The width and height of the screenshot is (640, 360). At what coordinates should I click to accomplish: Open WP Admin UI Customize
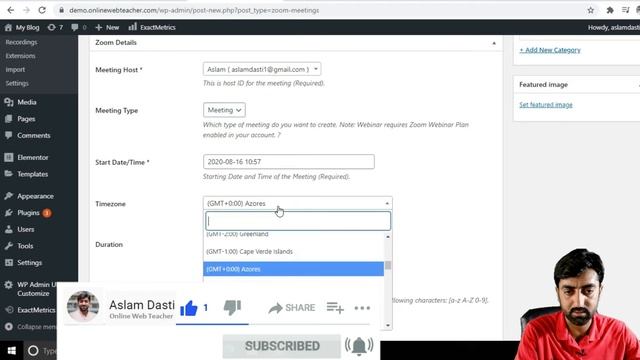pyautogui.click(x=33, y=289)
